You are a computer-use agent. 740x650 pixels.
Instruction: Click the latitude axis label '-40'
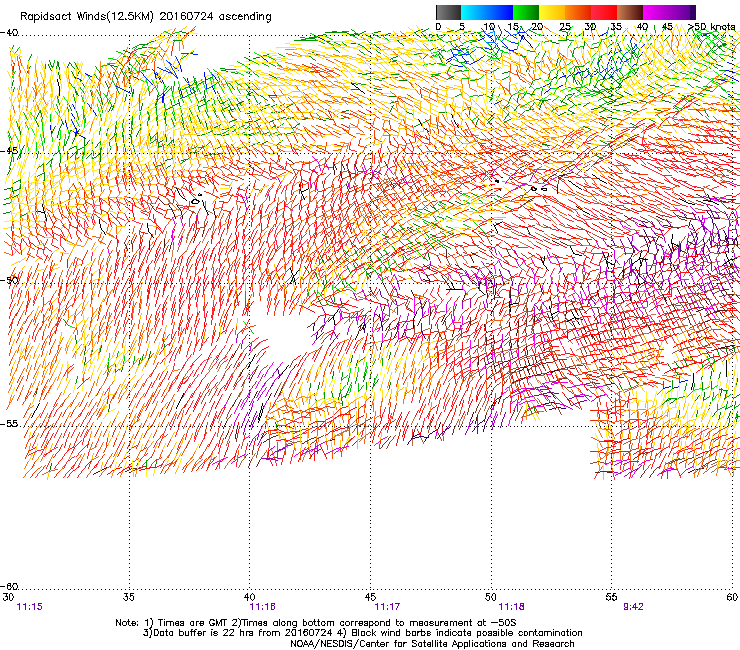(10, 33)
